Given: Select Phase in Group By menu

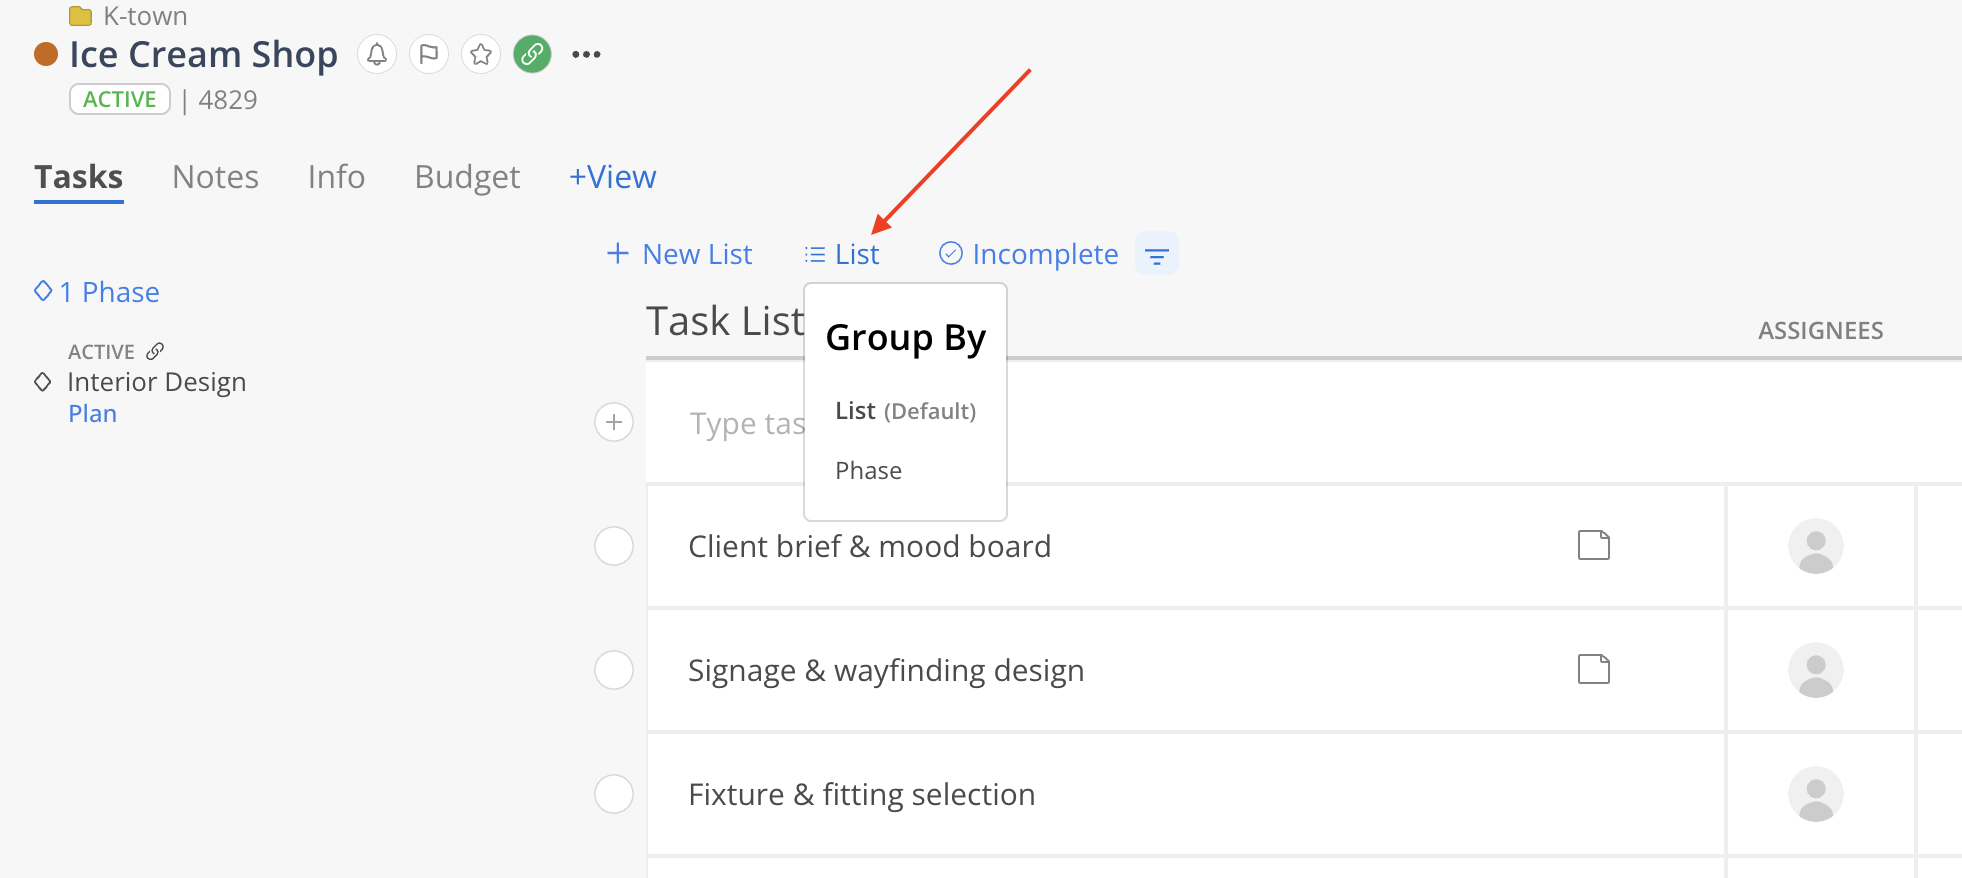Looking at the screenshot, I should (868, 471).
